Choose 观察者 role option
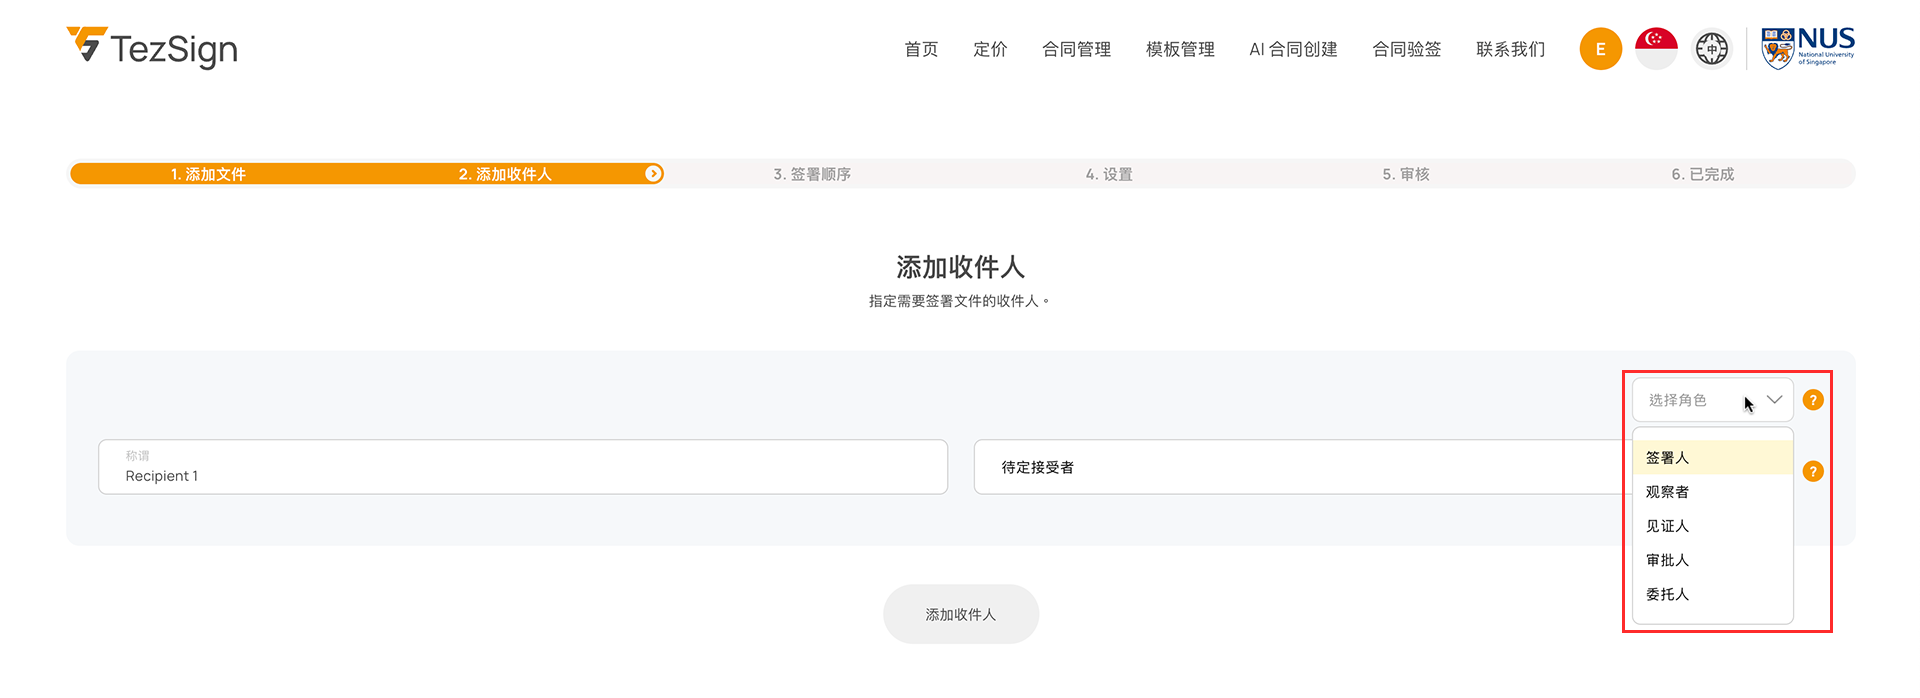Screen dimensions: 1920x698 click(x=1667, y=492)
